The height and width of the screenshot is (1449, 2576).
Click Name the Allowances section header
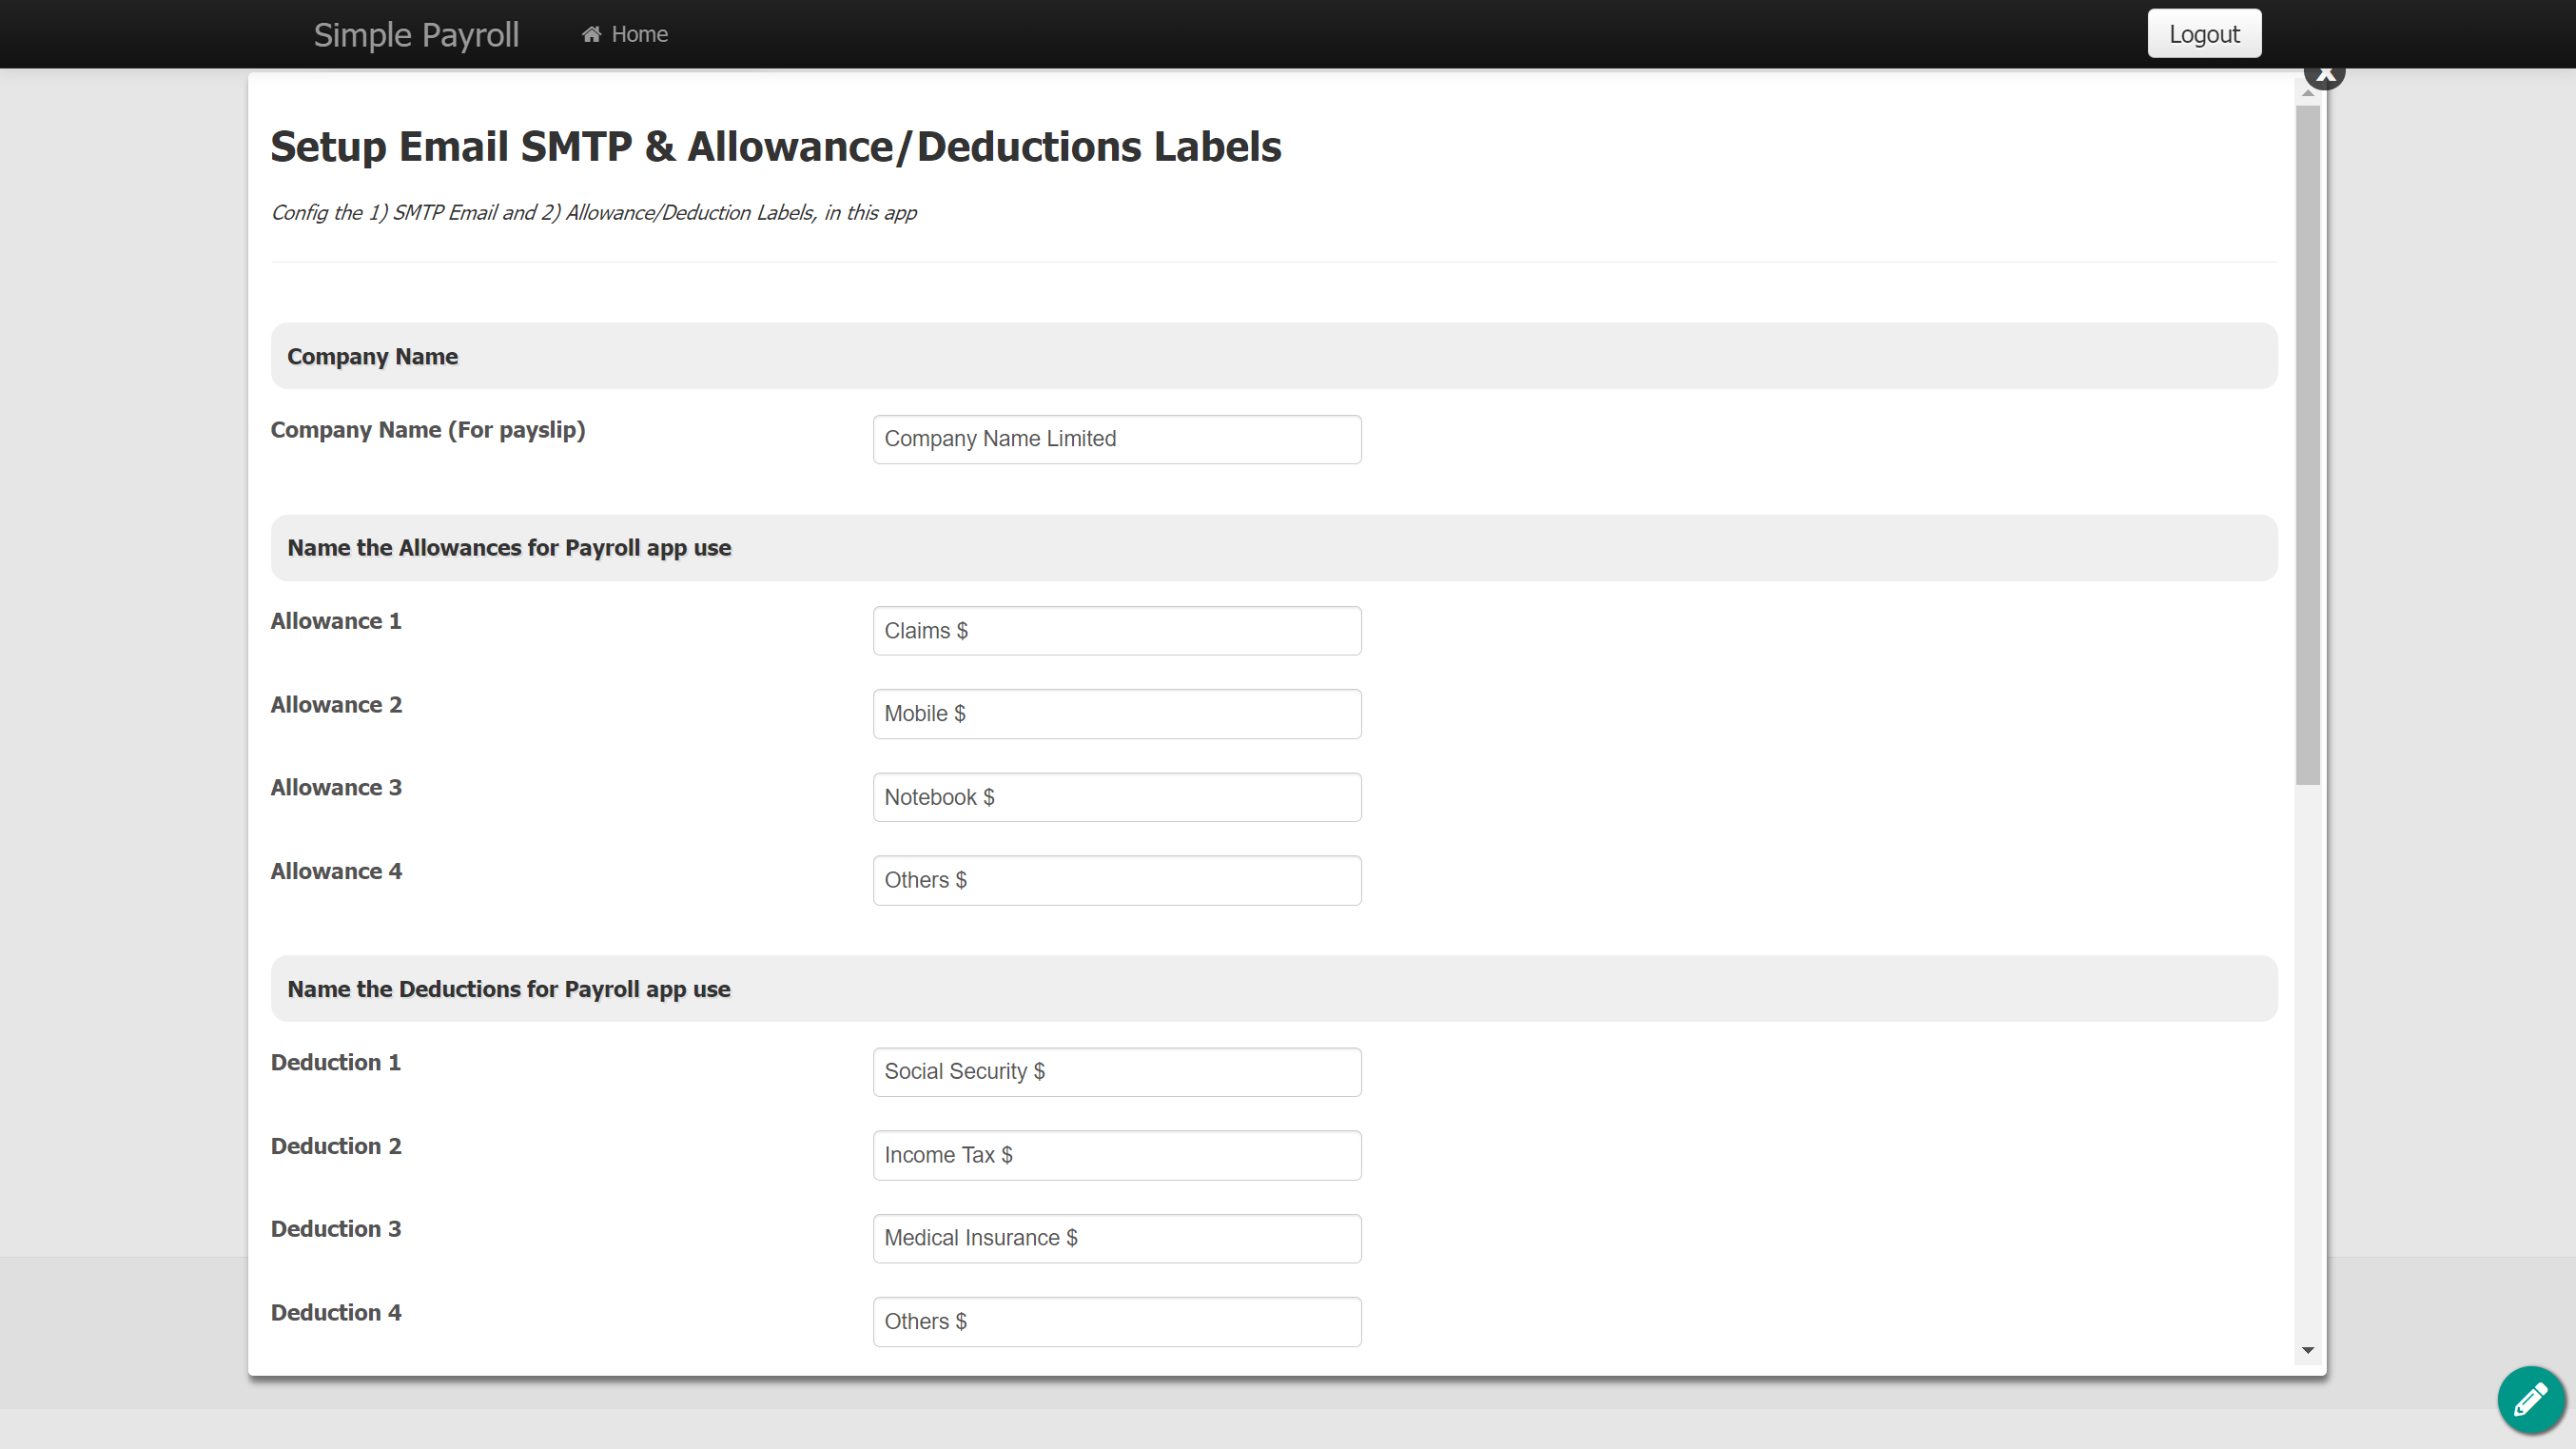point(1274,548)
